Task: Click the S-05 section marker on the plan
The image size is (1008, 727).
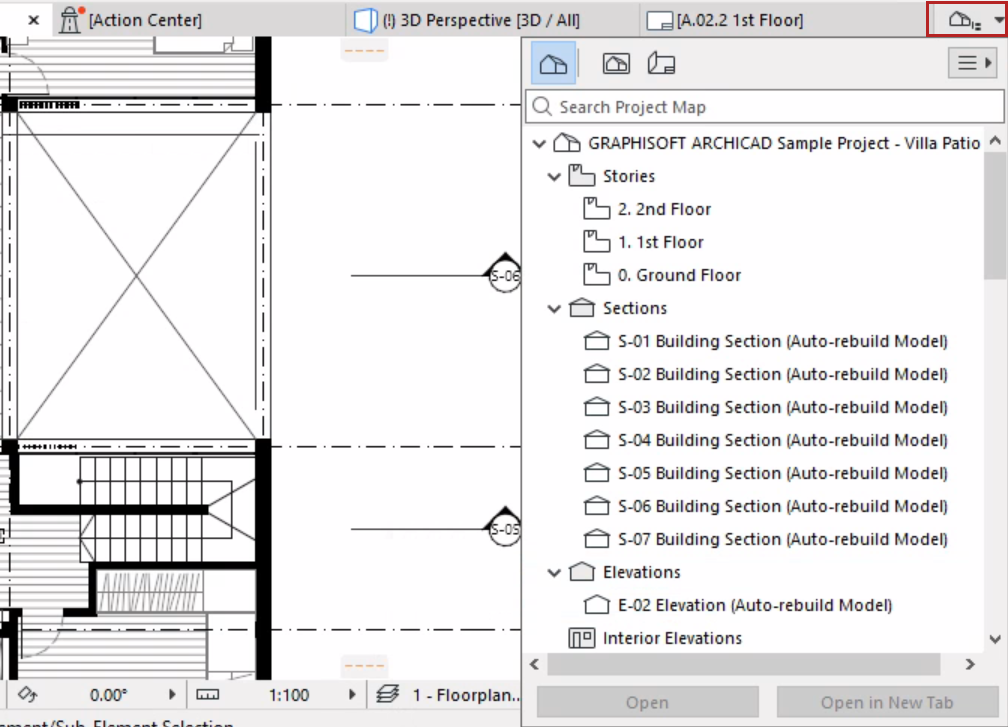Action: click(505, 528)
